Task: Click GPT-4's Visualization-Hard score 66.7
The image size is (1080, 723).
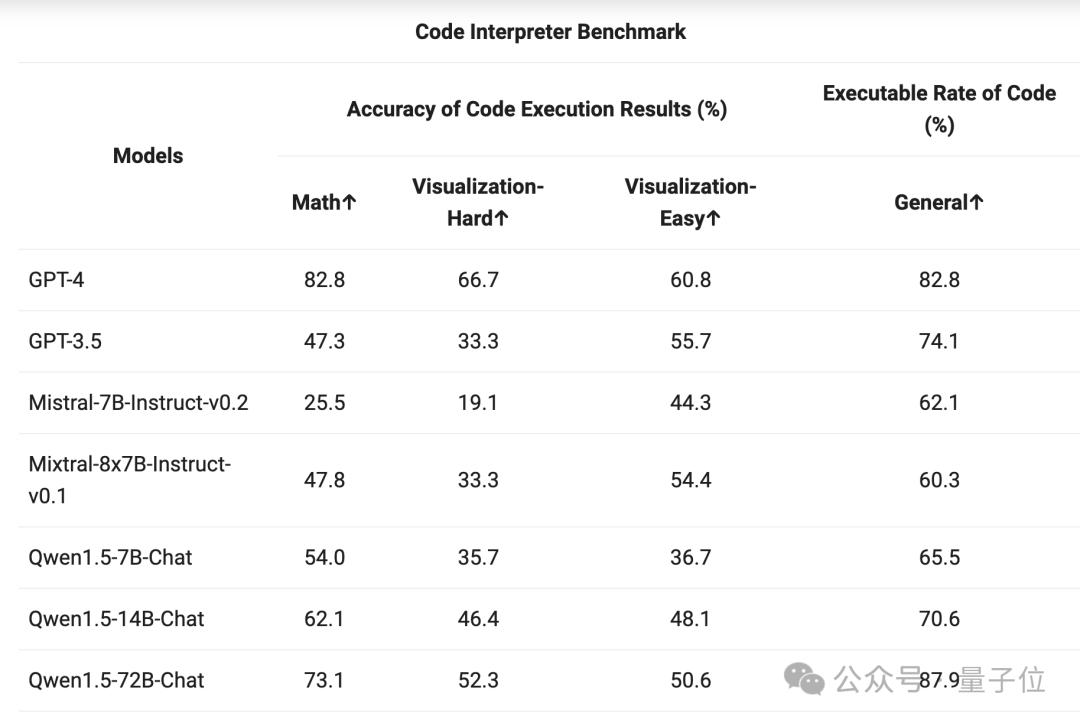Action: pos(478,280)
